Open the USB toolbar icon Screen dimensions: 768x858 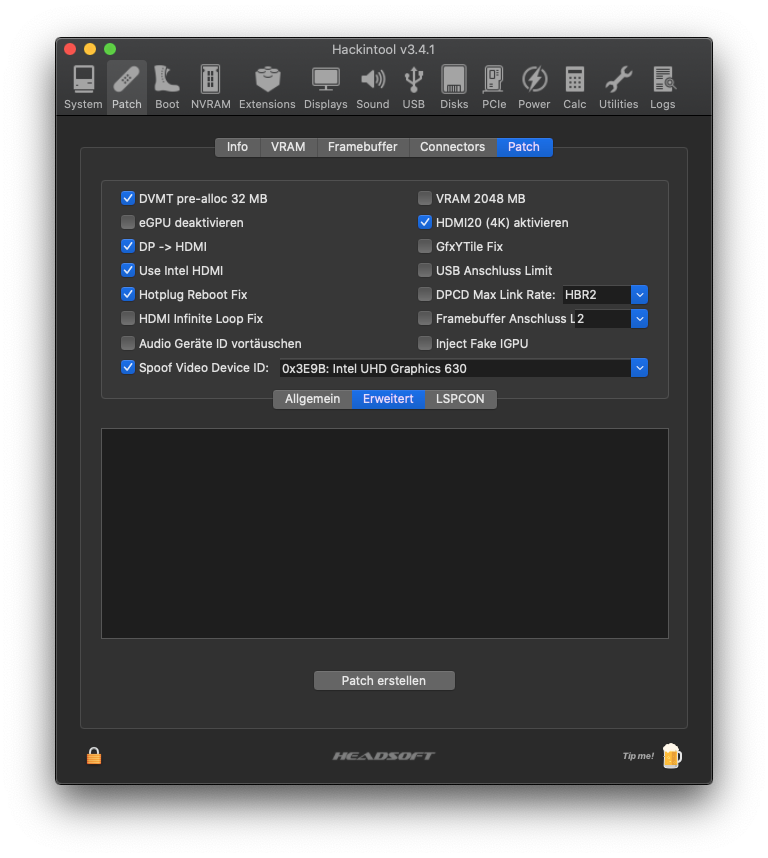point(414,88)
